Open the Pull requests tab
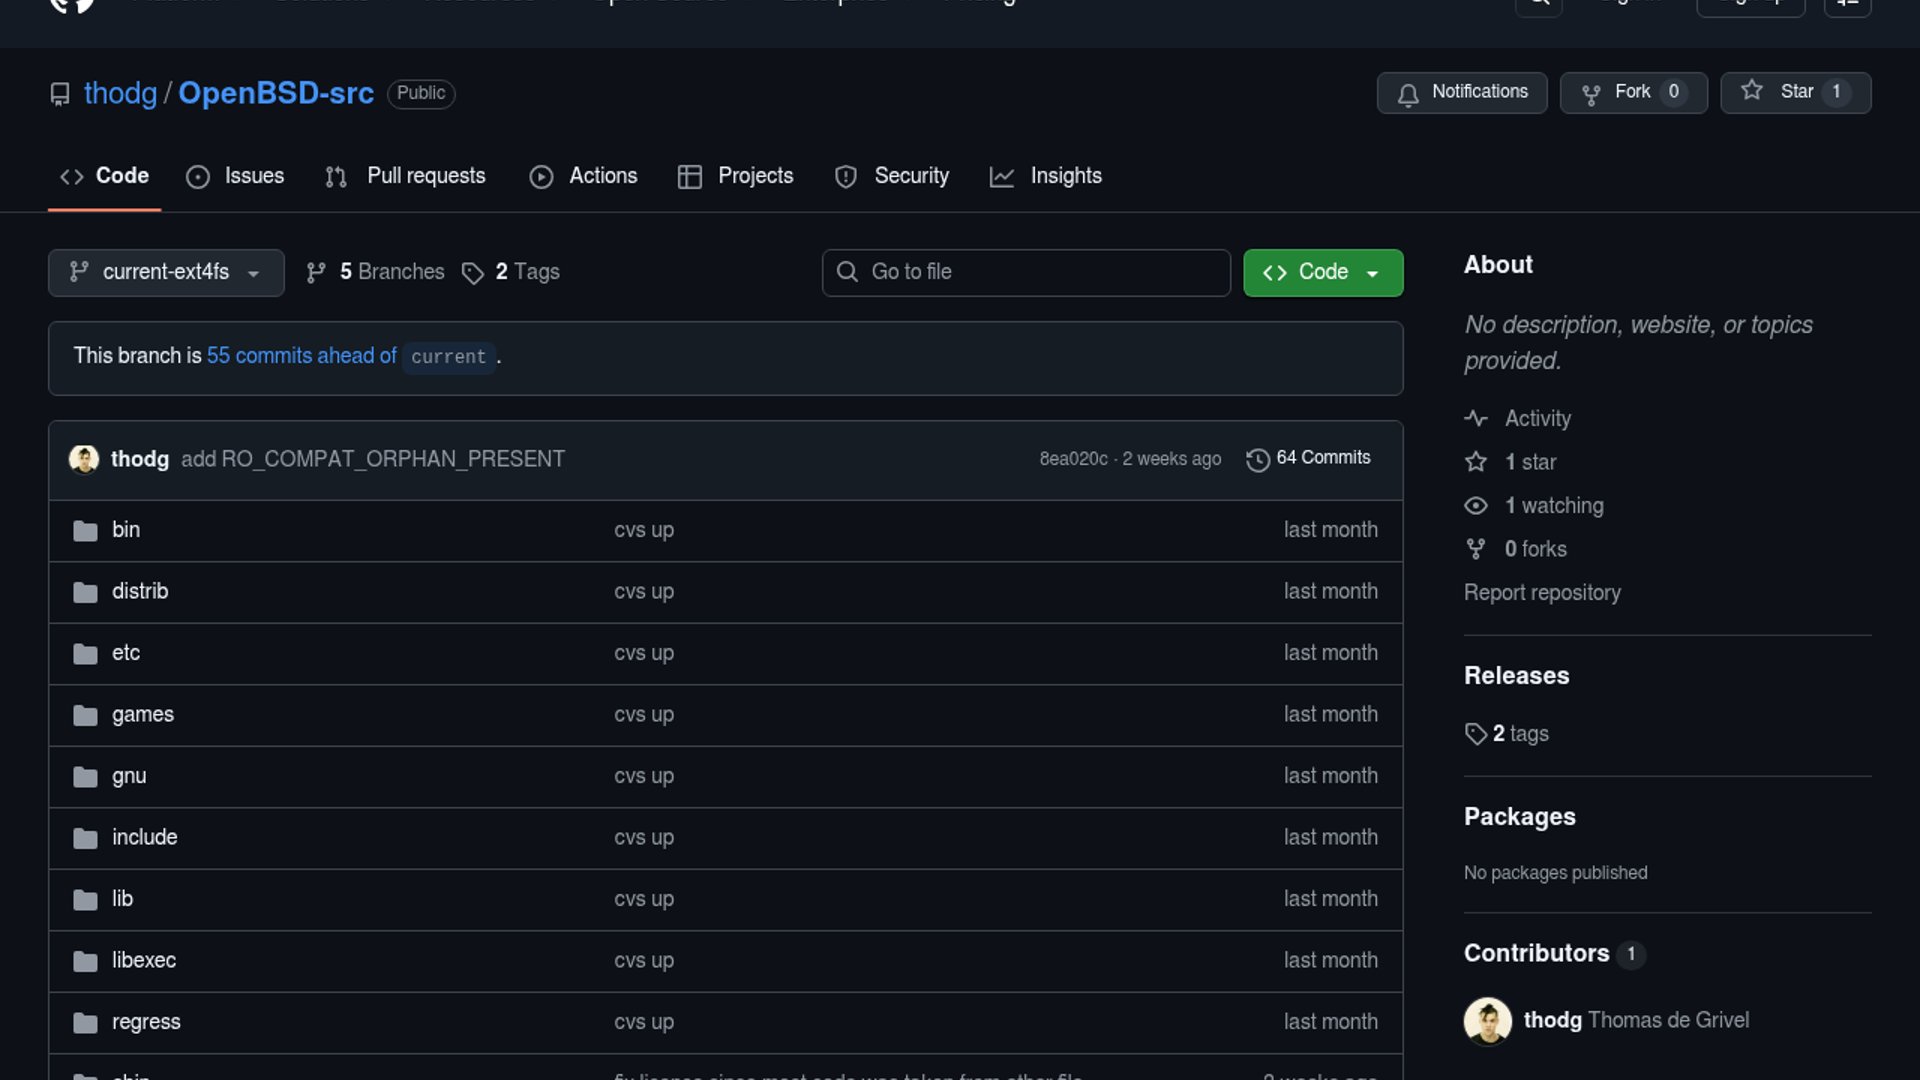 [406, 176]
